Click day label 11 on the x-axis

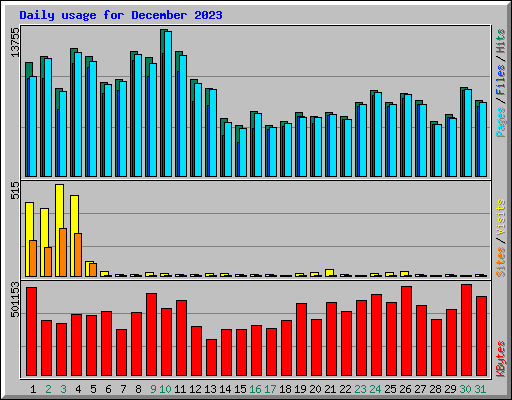180,389
